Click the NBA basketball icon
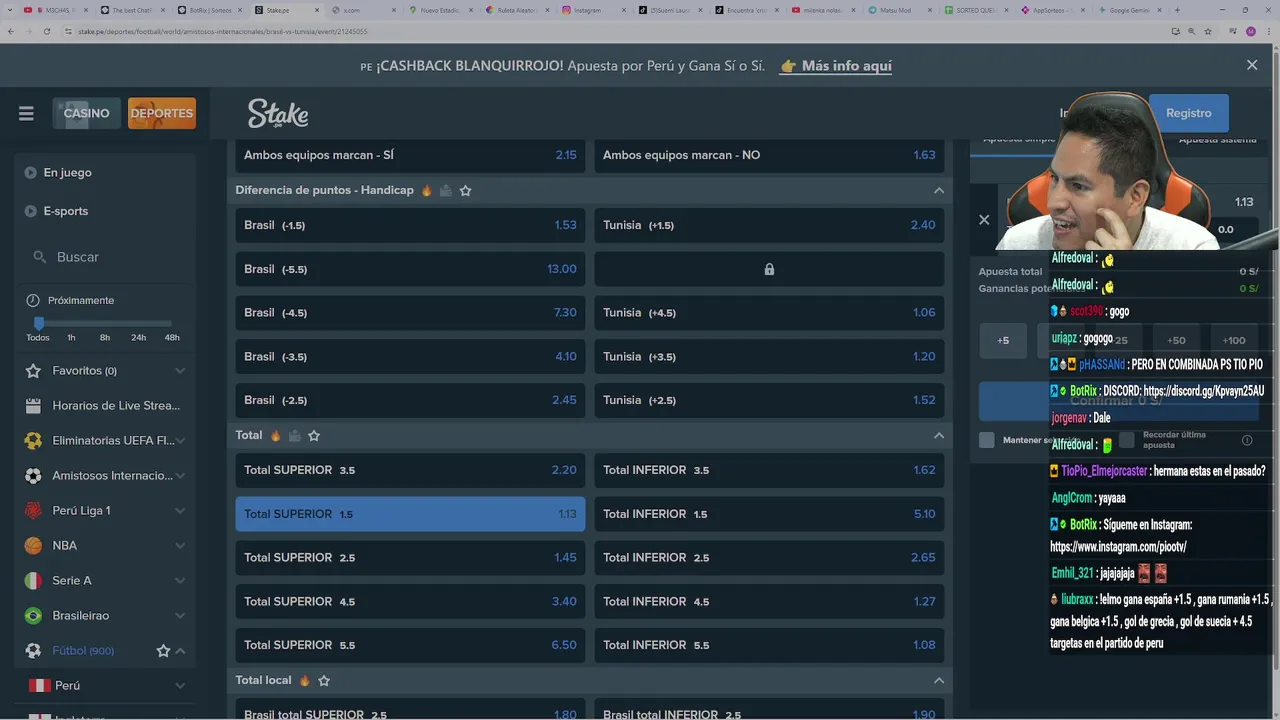1280x720 pixels. coord(33,546)
